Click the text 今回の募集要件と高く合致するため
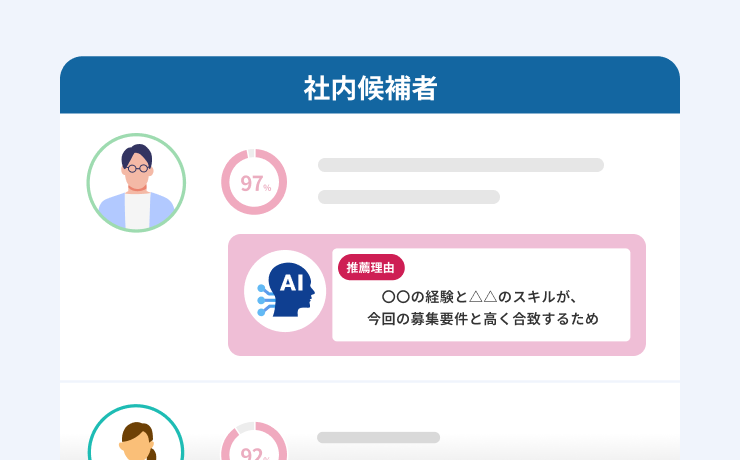This screenshot has height=460, width=740. [x=482, y=319]
